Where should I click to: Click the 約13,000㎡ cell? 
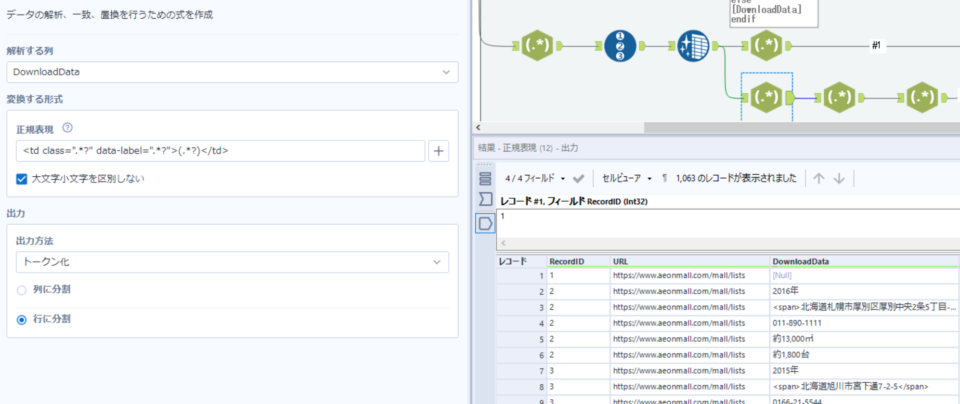click(864, 339)
